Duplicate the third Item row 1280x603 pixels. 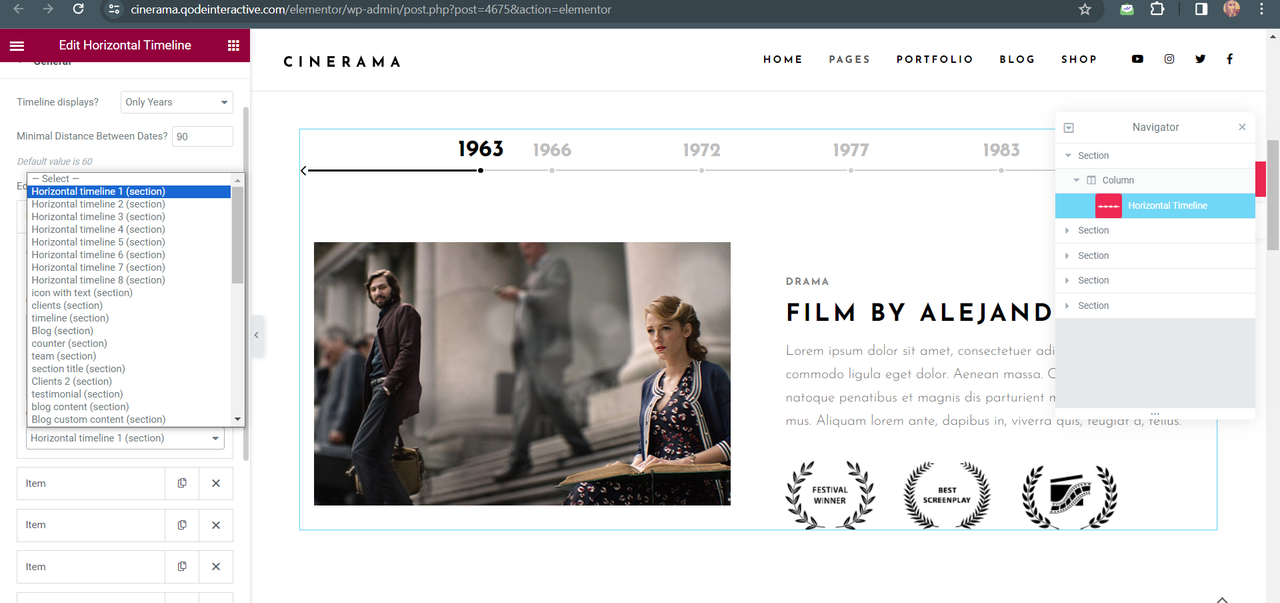[182, 566]
